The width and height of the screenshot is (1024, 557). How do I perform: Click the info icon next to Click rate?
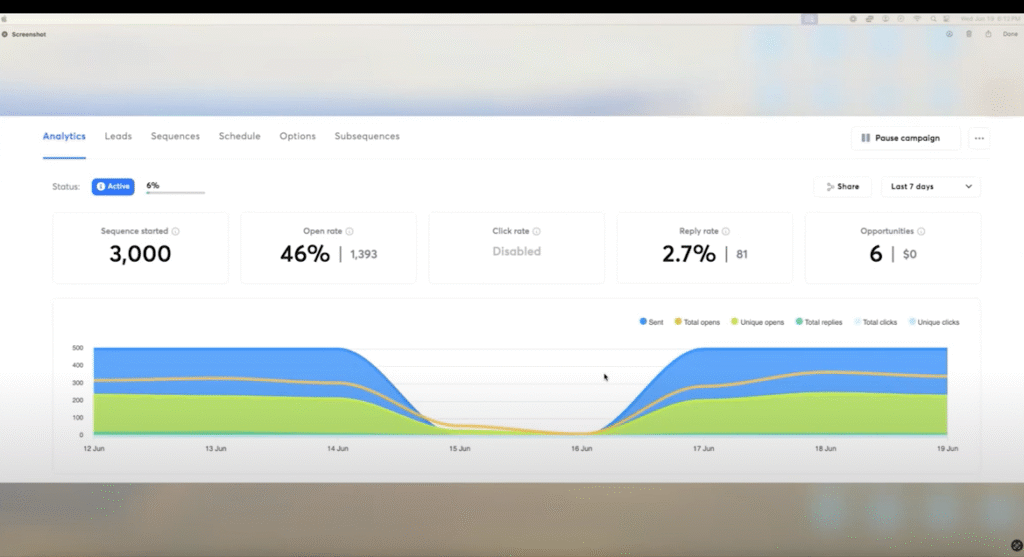click(537, 231)
